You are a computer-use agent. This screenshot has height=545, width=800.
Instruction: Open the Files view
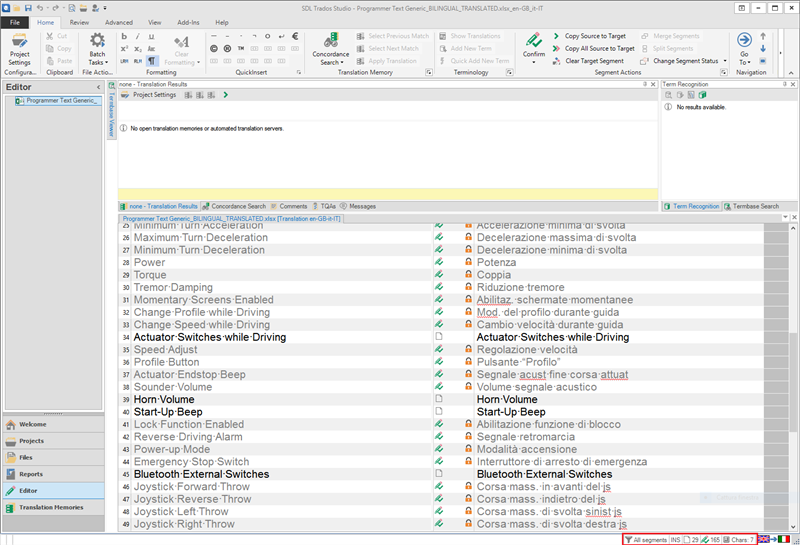pos(54,458)
